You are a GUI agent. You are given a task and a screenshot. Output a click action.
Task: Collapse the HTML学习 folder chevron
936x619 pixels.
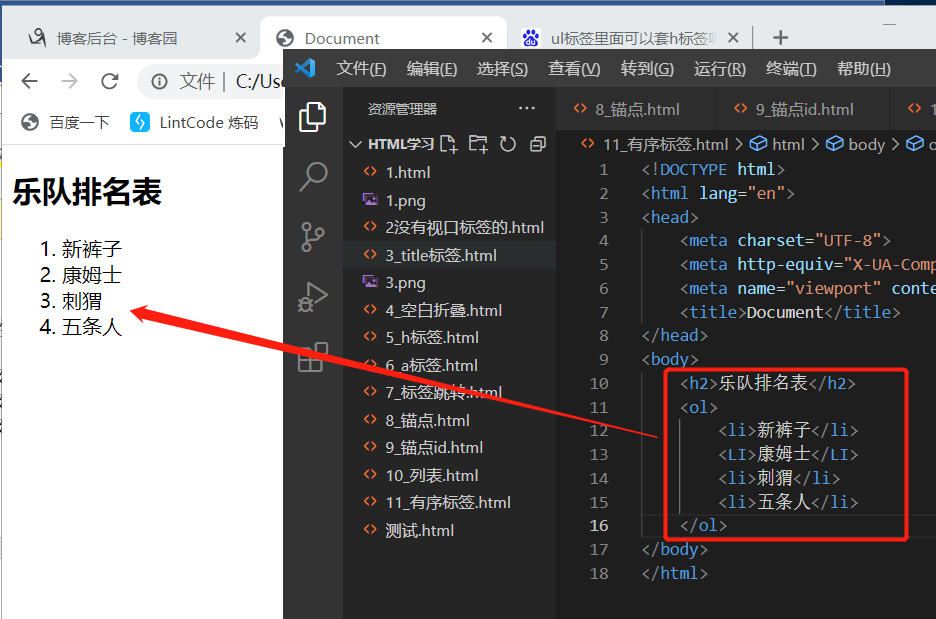[x=355, y=144]
